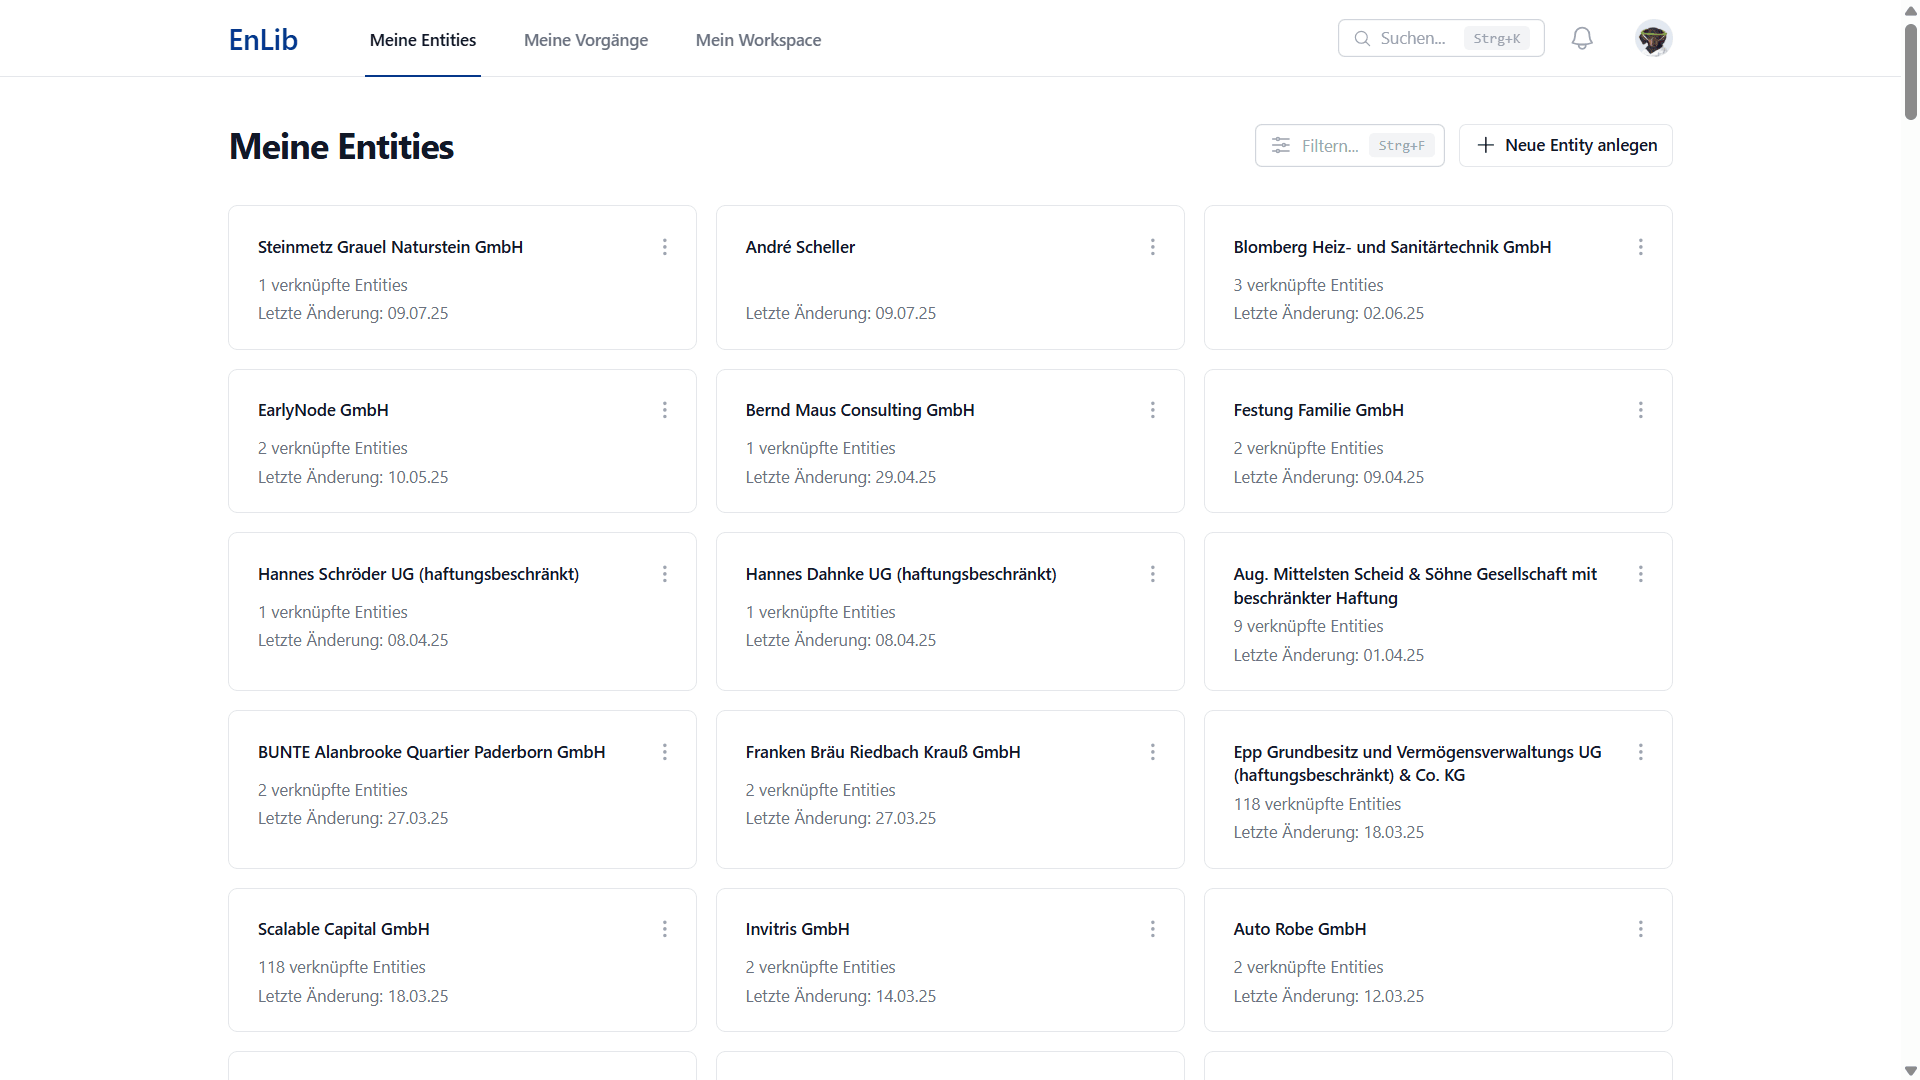Click the search magnifier icon

point(1362,38)
